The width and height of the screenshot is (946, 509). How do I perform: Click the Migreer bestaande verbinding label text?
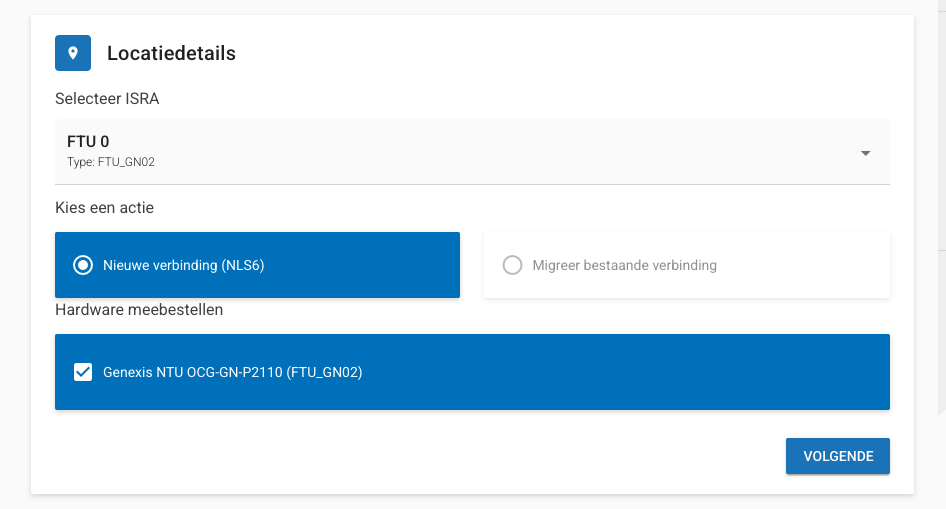click(624, 265)
